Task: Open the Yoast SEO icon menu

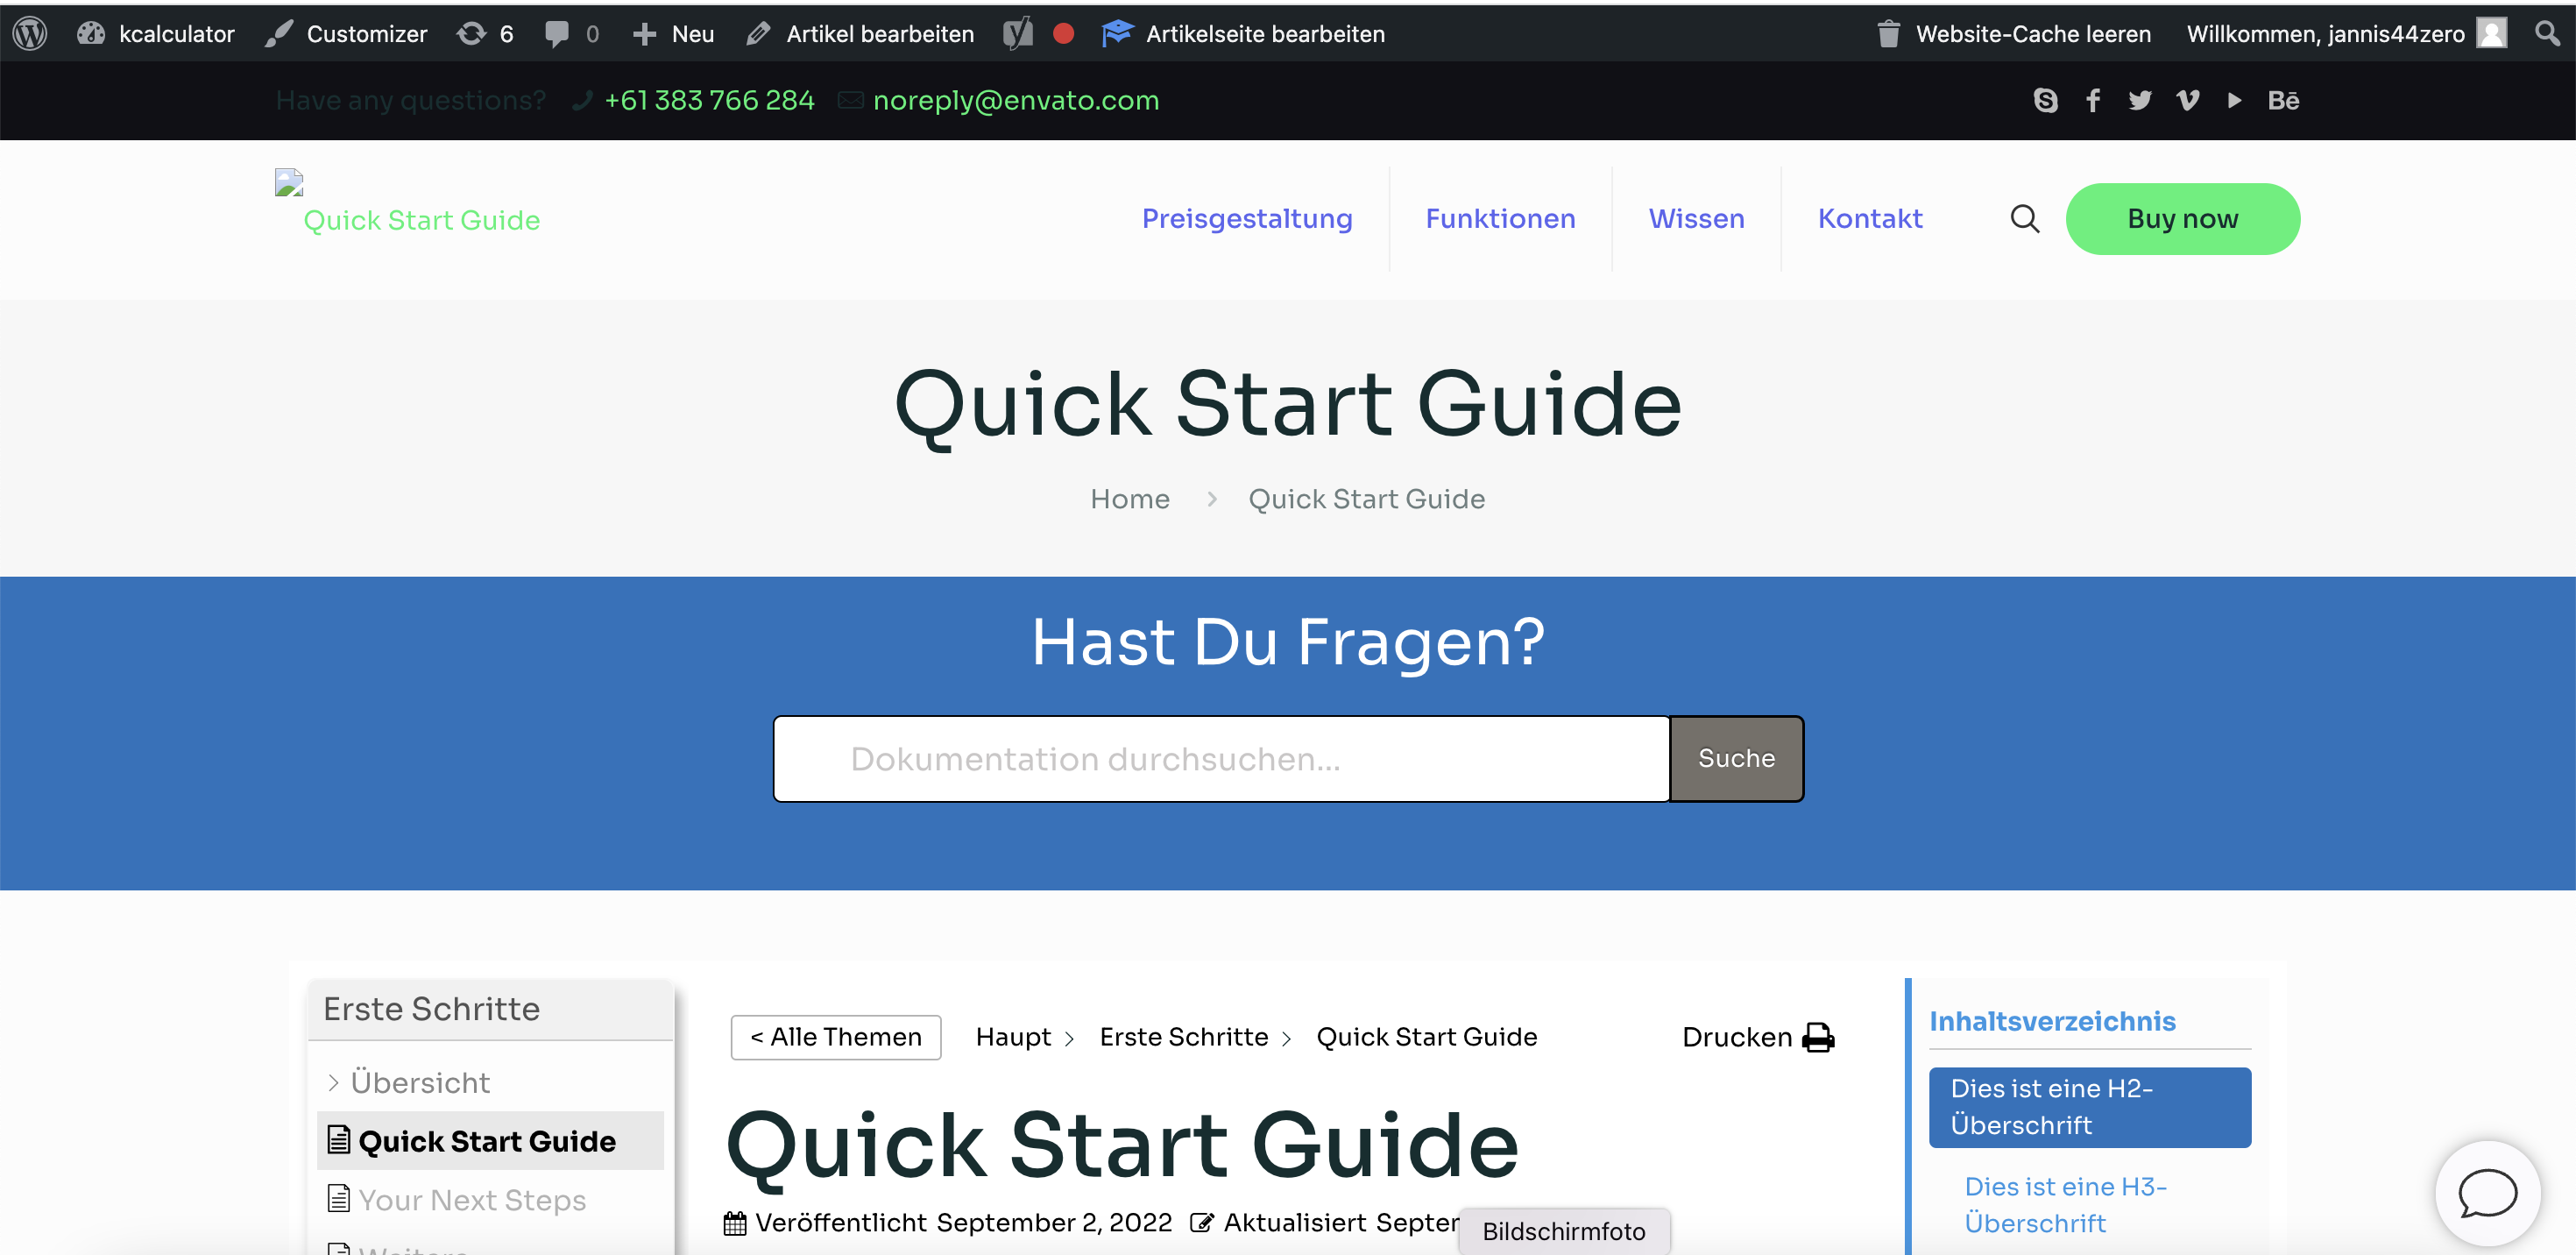Action: (x=1018, y=34)
